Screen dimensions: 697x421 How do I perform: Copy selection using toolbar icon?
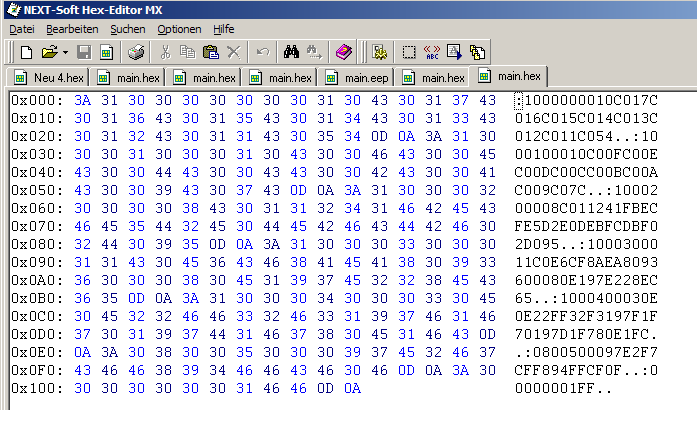coord(187,52)
